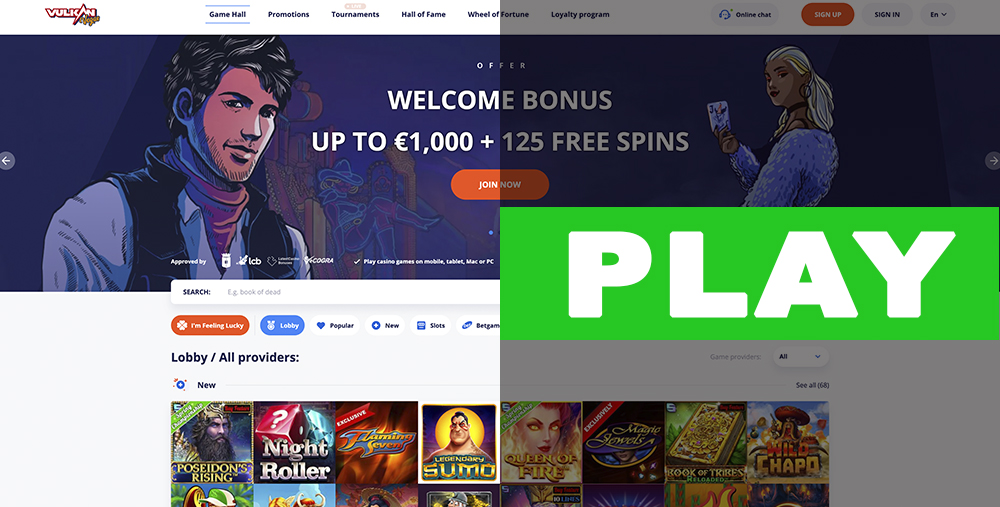The width and height of the screenshot is (1000, 507).
Task: Click the SIGN UP button
Action: (827, 14)
